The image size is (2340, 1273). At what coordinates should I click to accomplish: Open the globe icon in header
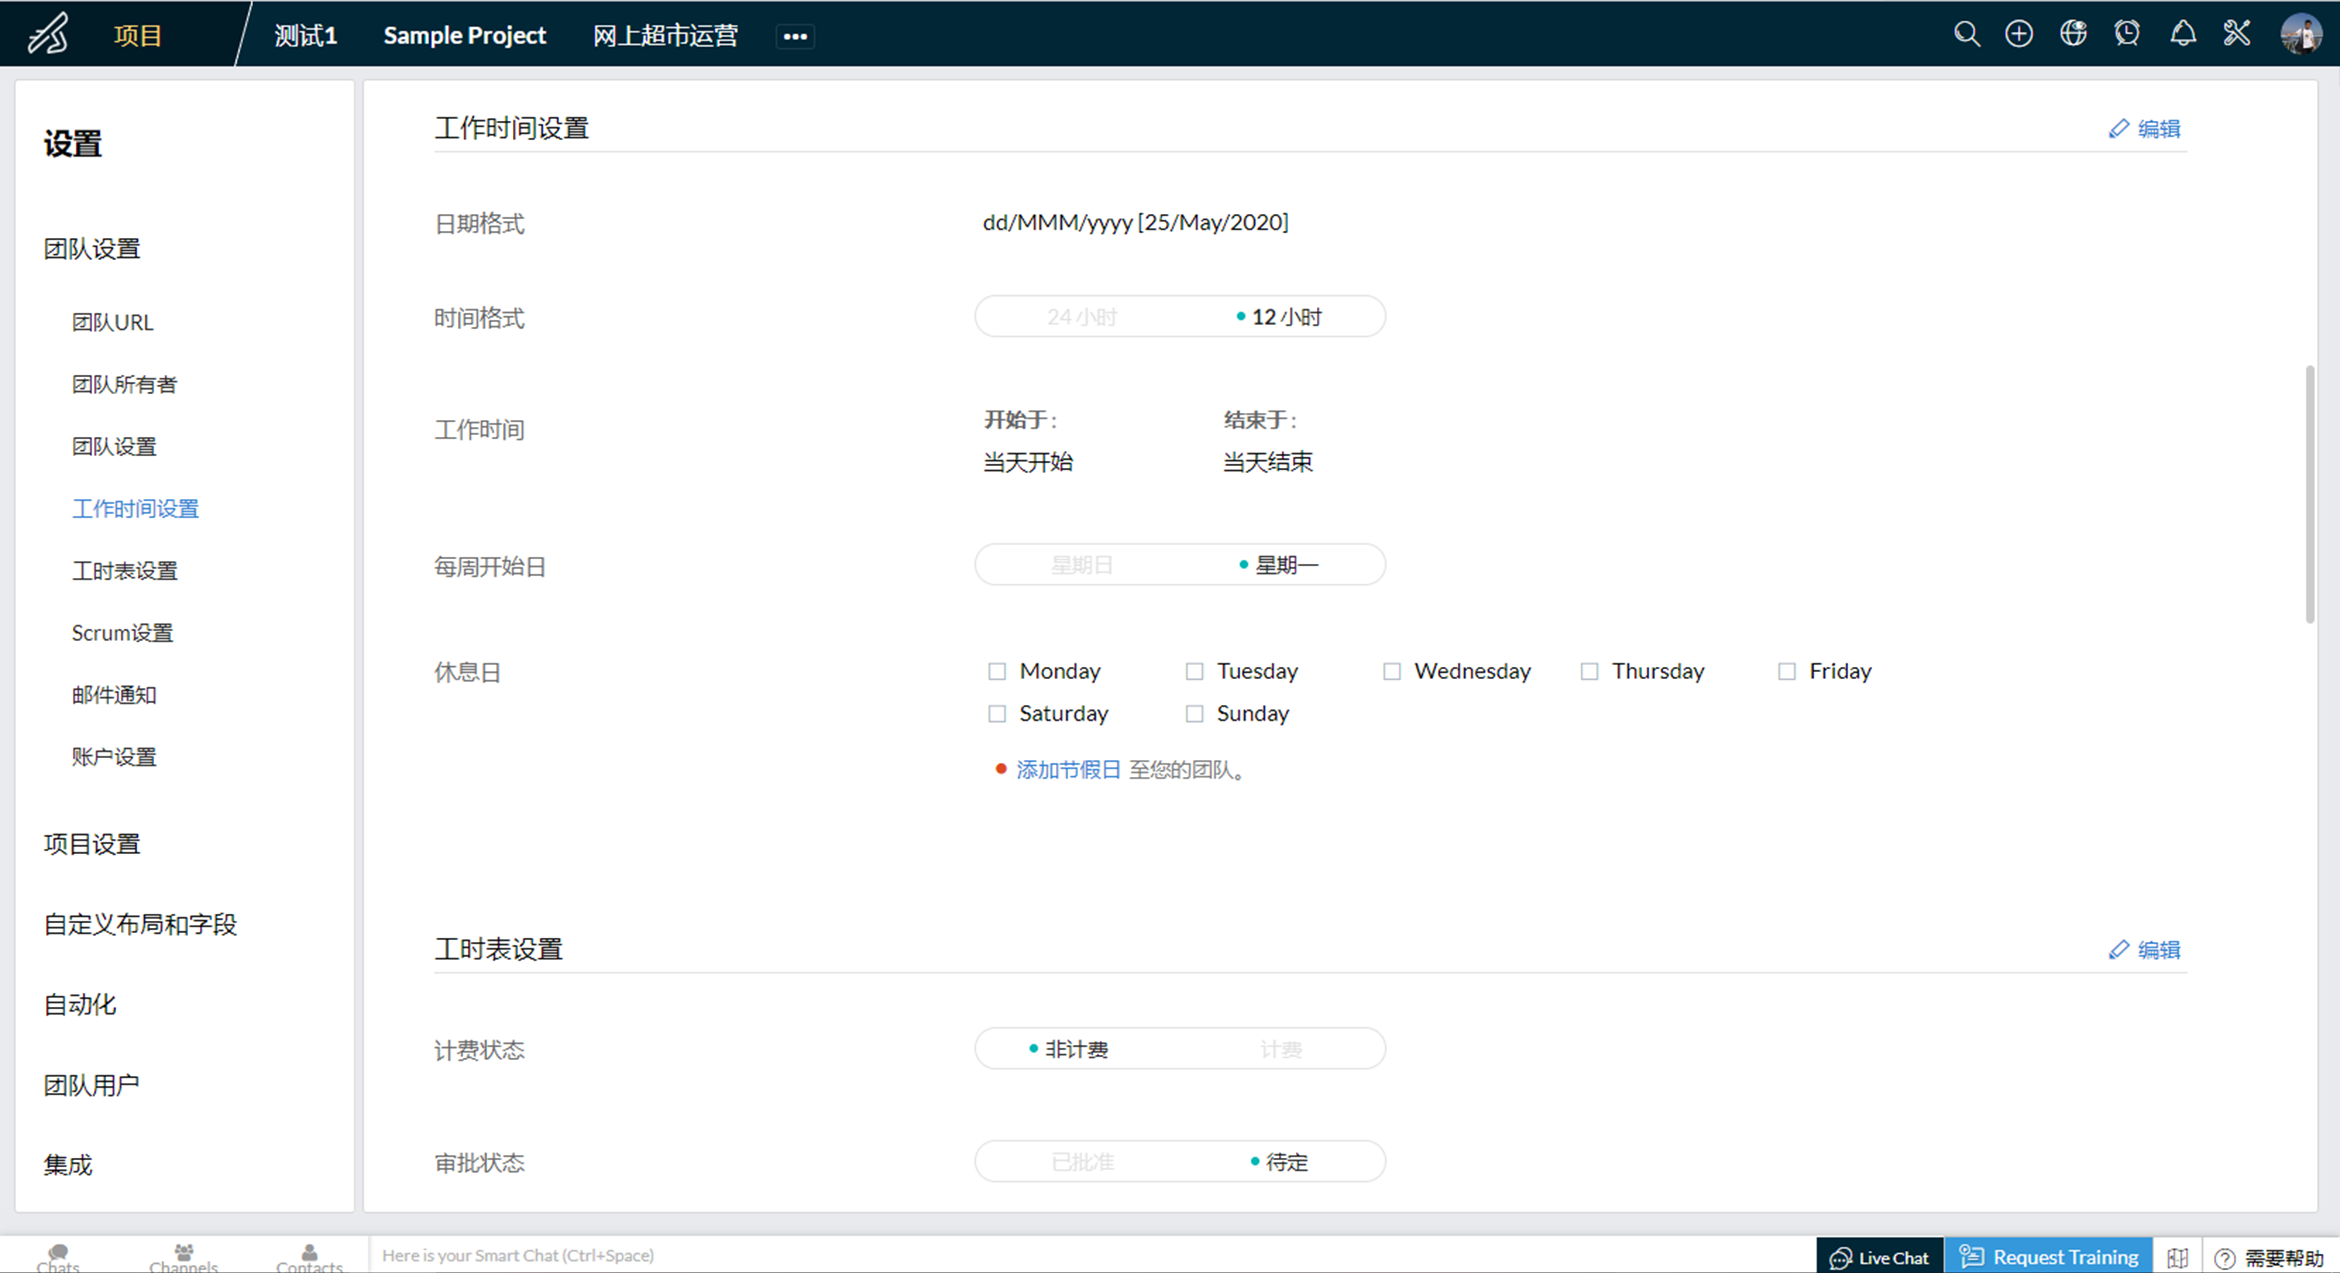pyautogui.click(x=2073, y=34)
